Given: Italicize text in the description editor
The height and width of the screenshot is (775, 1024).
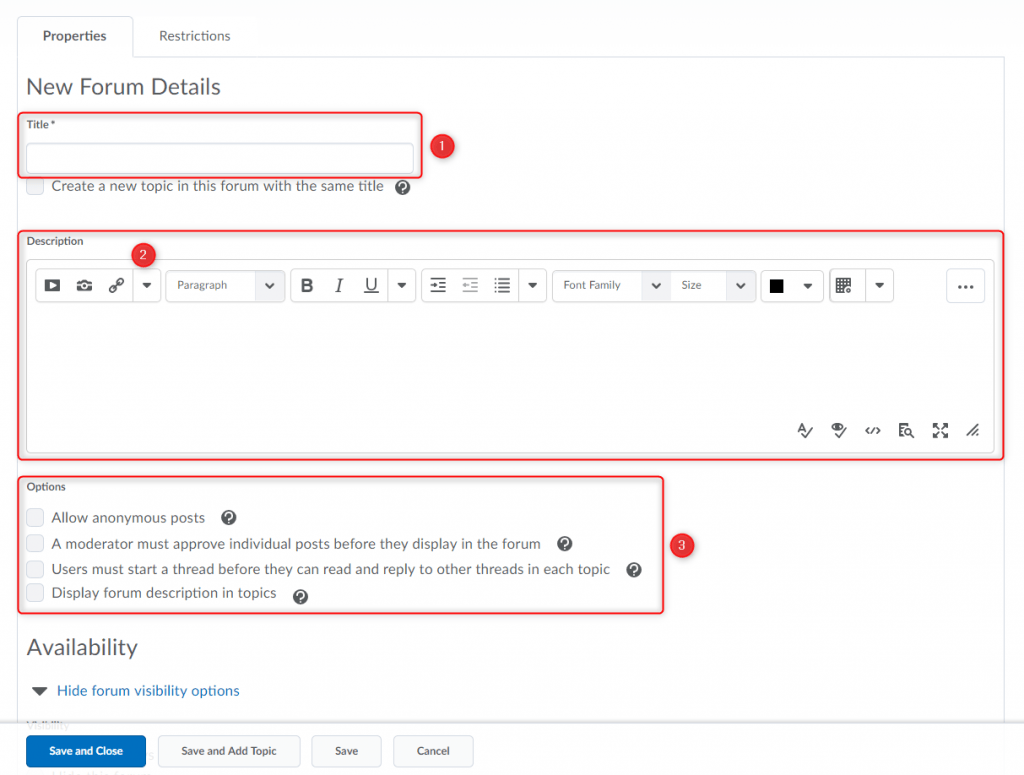Looking at the screenshot, I should [x=339, y=285].
